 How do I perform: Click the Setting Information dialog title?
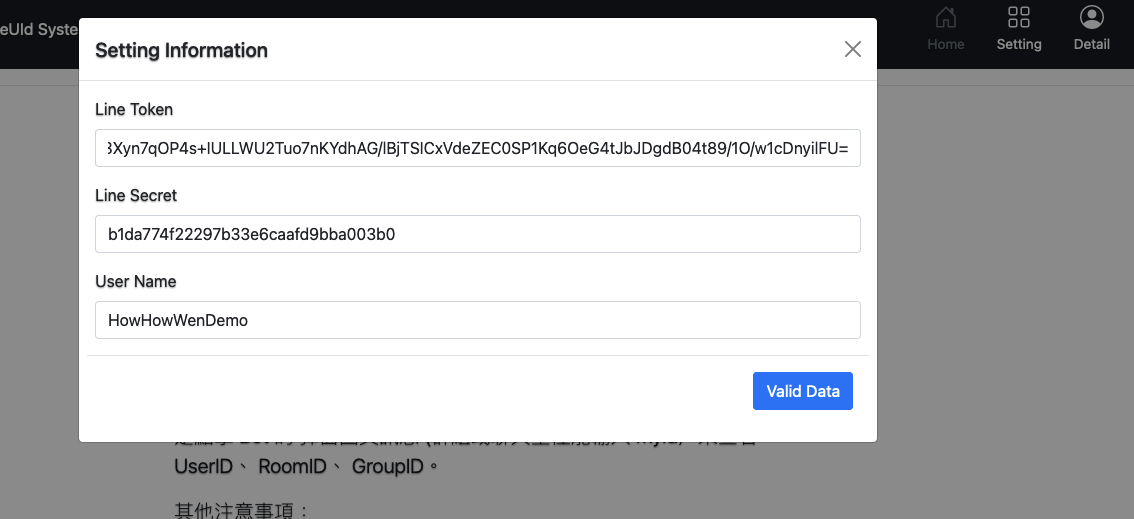[x=182, y=51]
